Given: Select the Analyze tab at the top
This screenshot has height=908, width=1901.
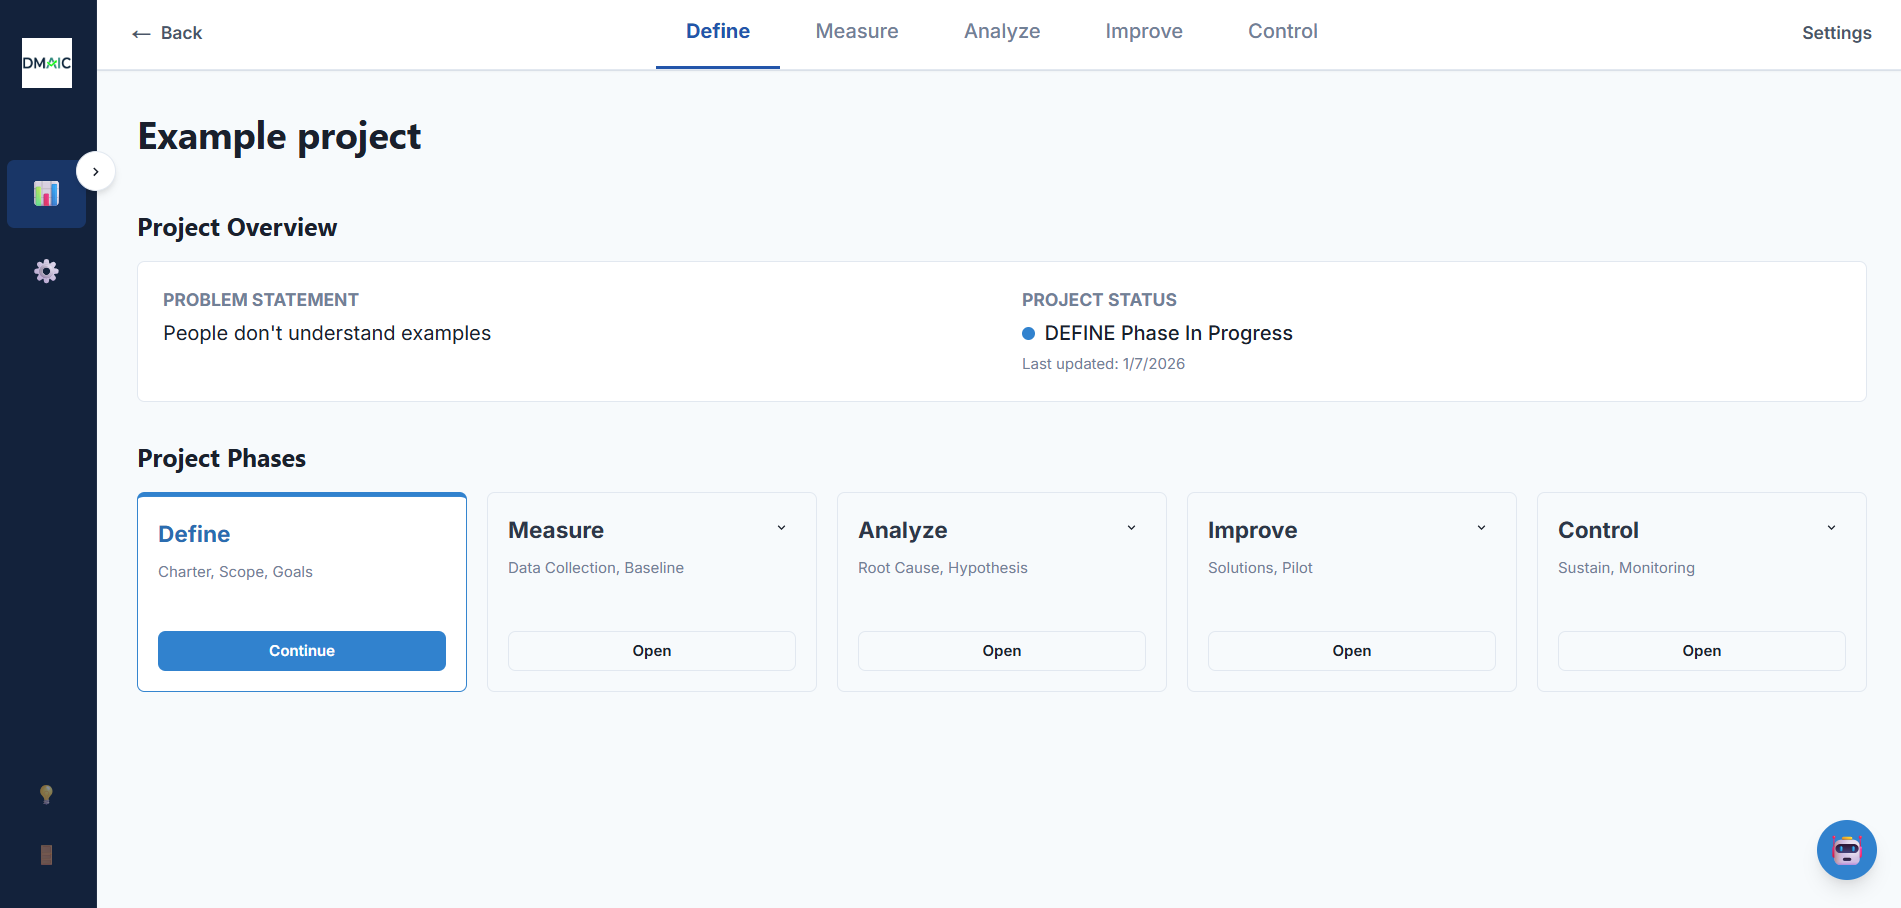Looking at the screenshot, I should click(x=1001, y=31).
